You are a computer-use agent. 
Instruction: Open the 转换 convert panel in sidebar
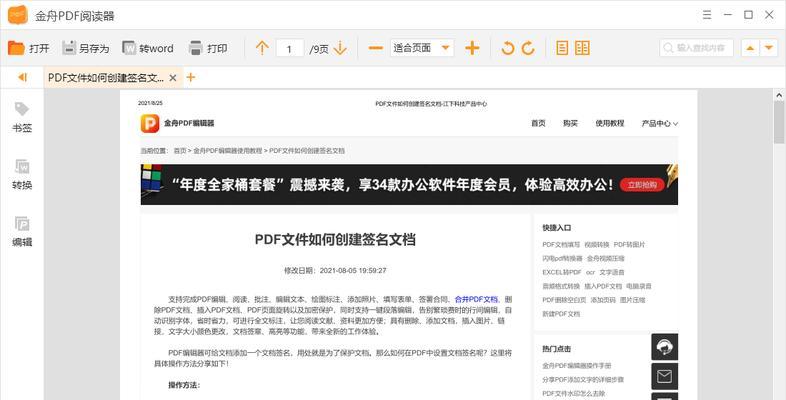(x=22, y=174)
